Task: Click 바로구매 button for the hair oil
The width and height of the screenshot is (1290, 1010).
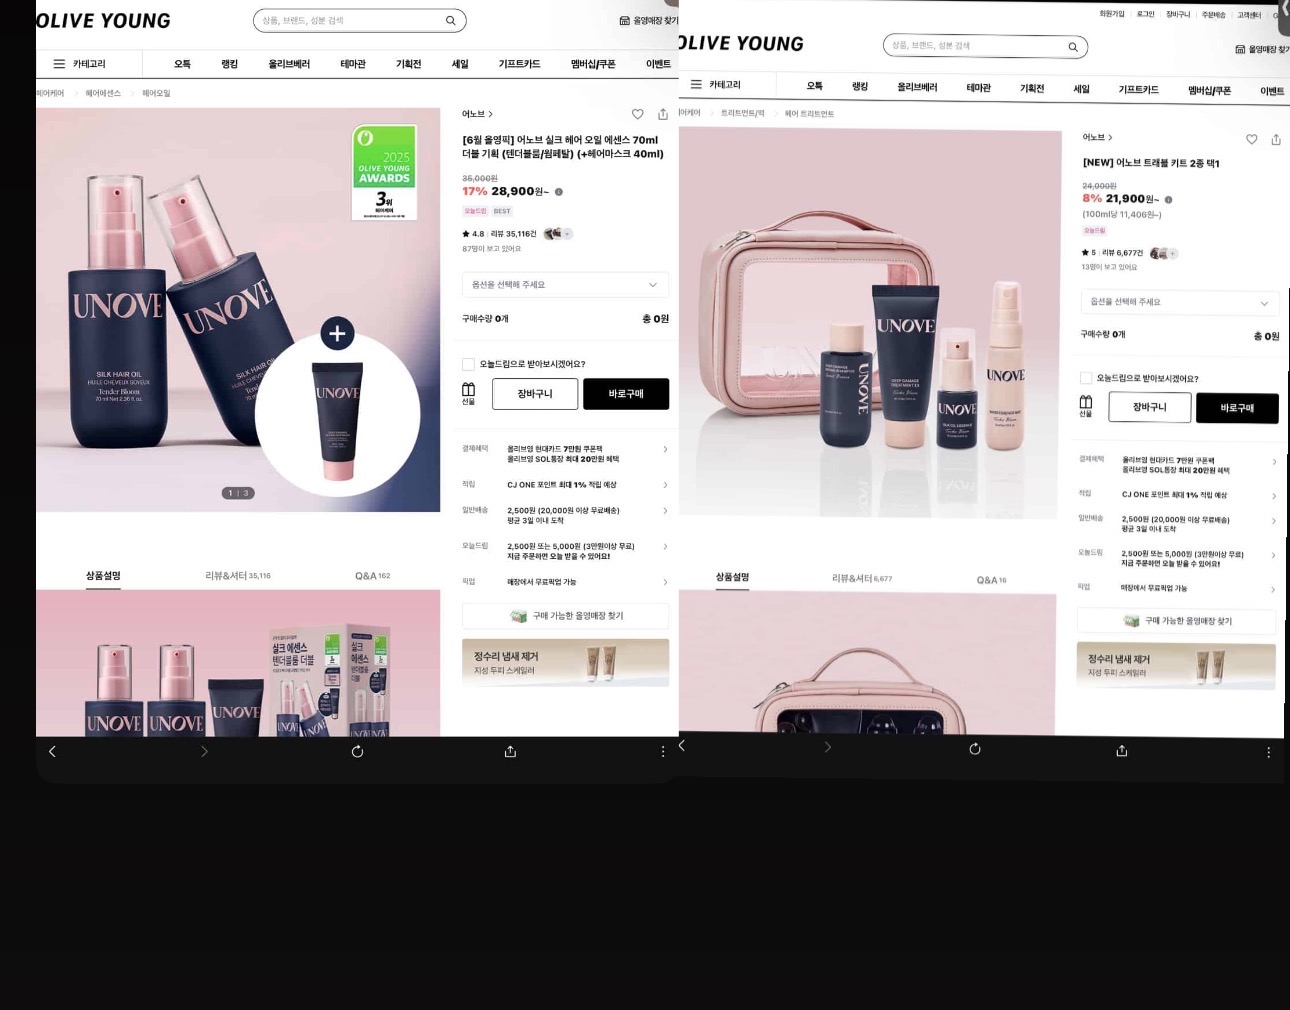Action: click(x=626, y=394)
